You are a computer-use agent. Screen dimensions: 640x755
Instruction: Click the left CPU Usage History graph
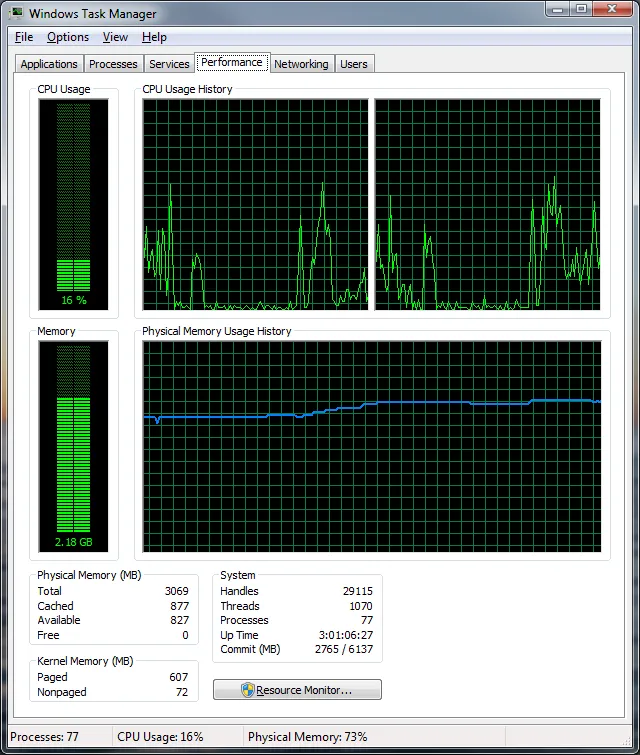click(255, 205)
